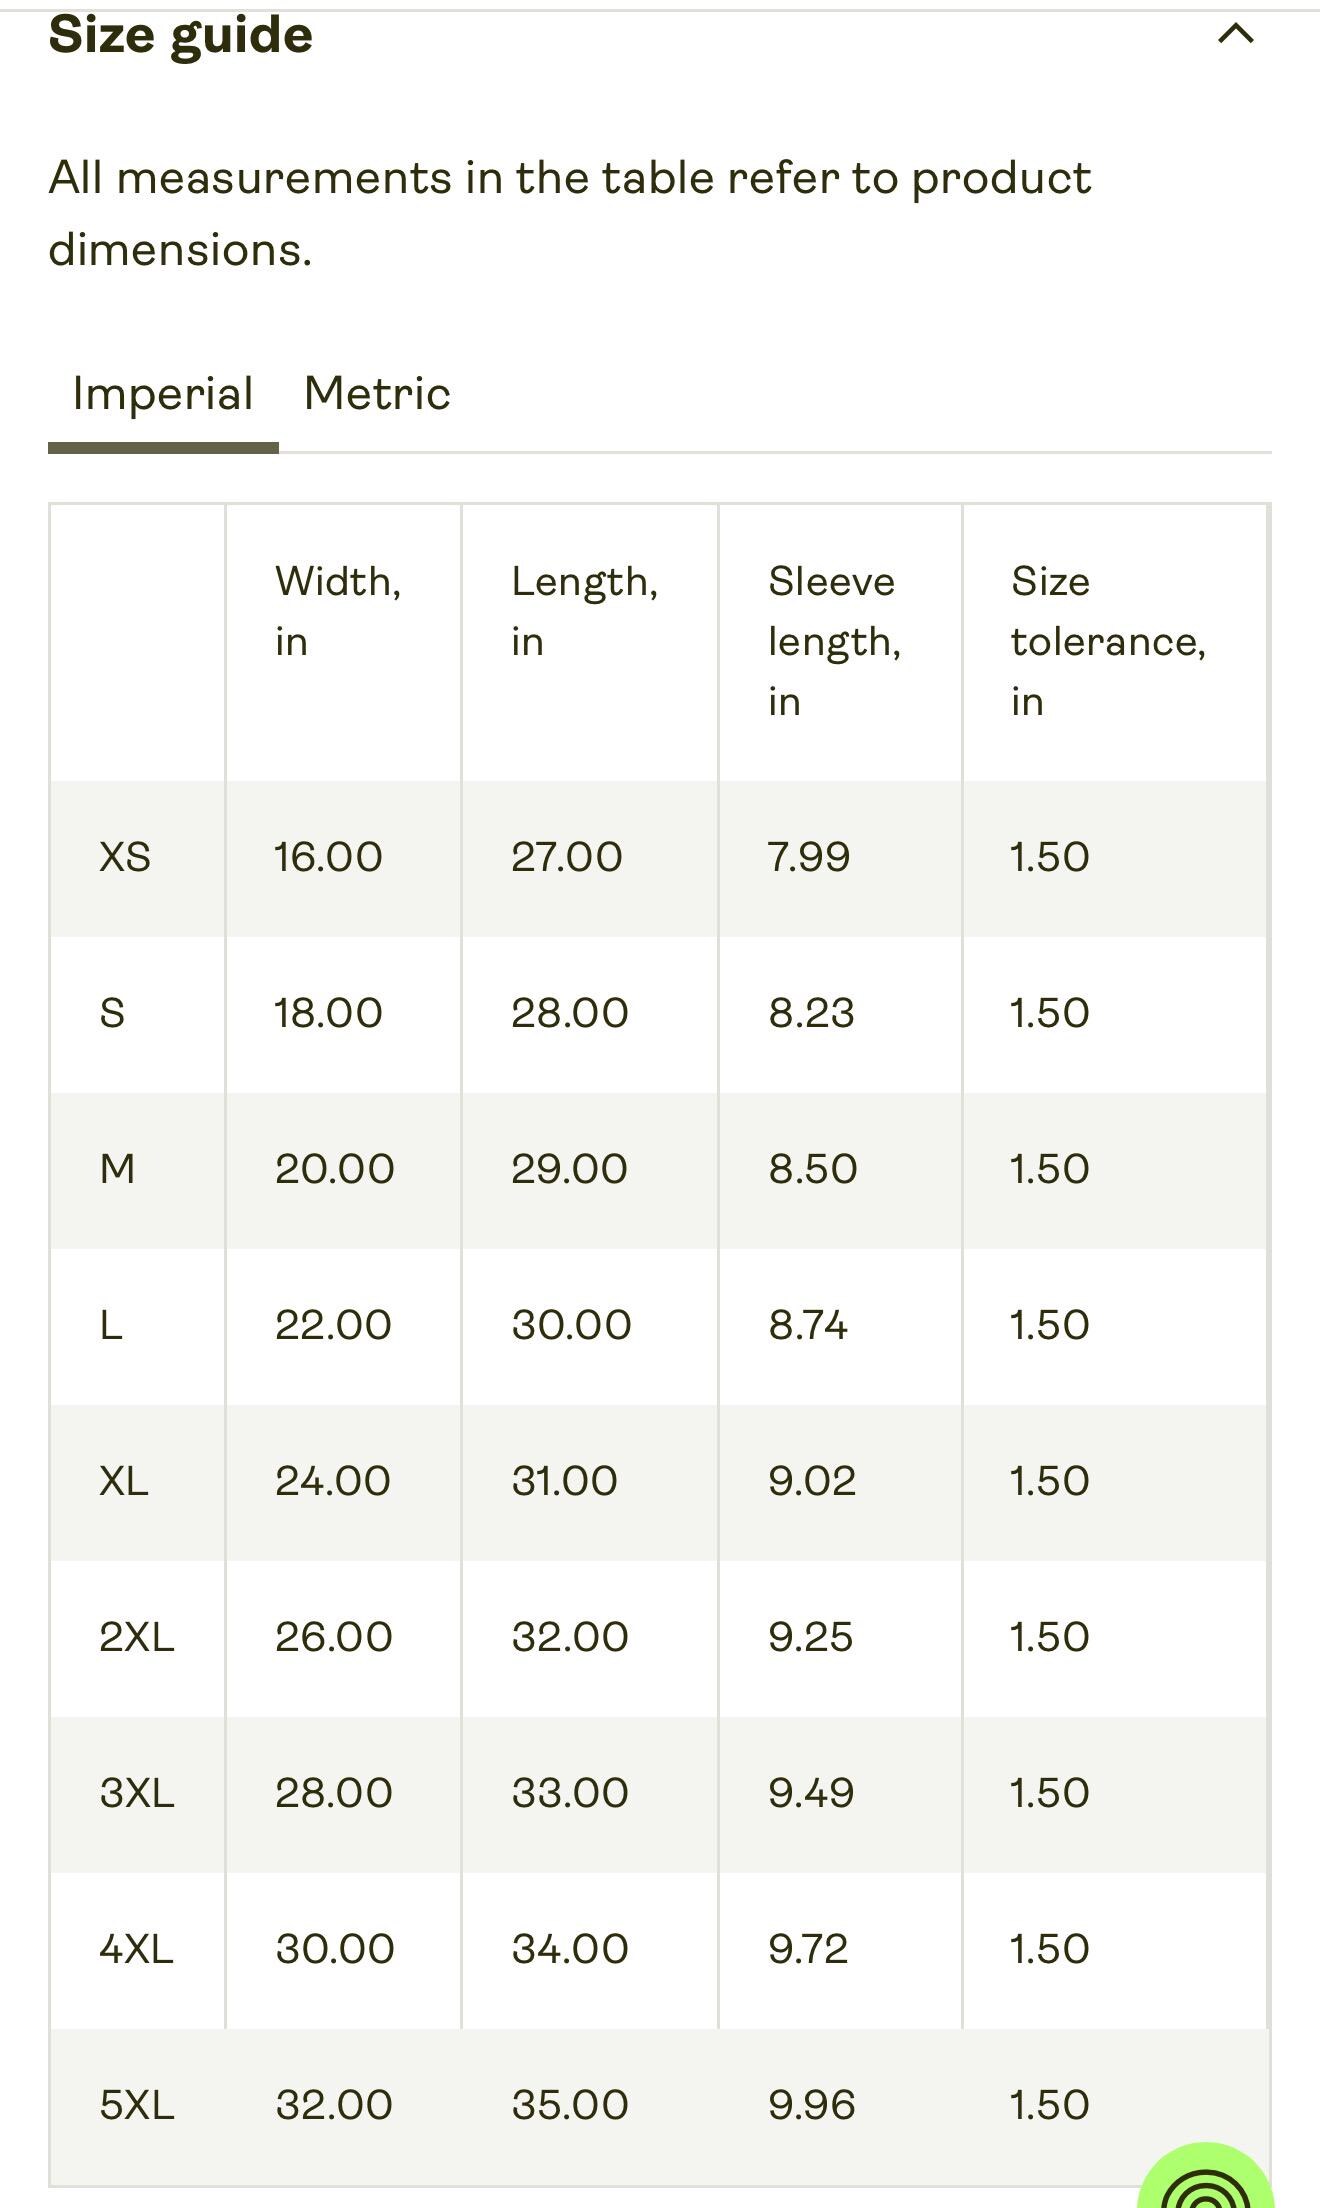The image size is (1320, 2208).
Task: Collapse the Size guide section chevron
Action: point(1236,34)
